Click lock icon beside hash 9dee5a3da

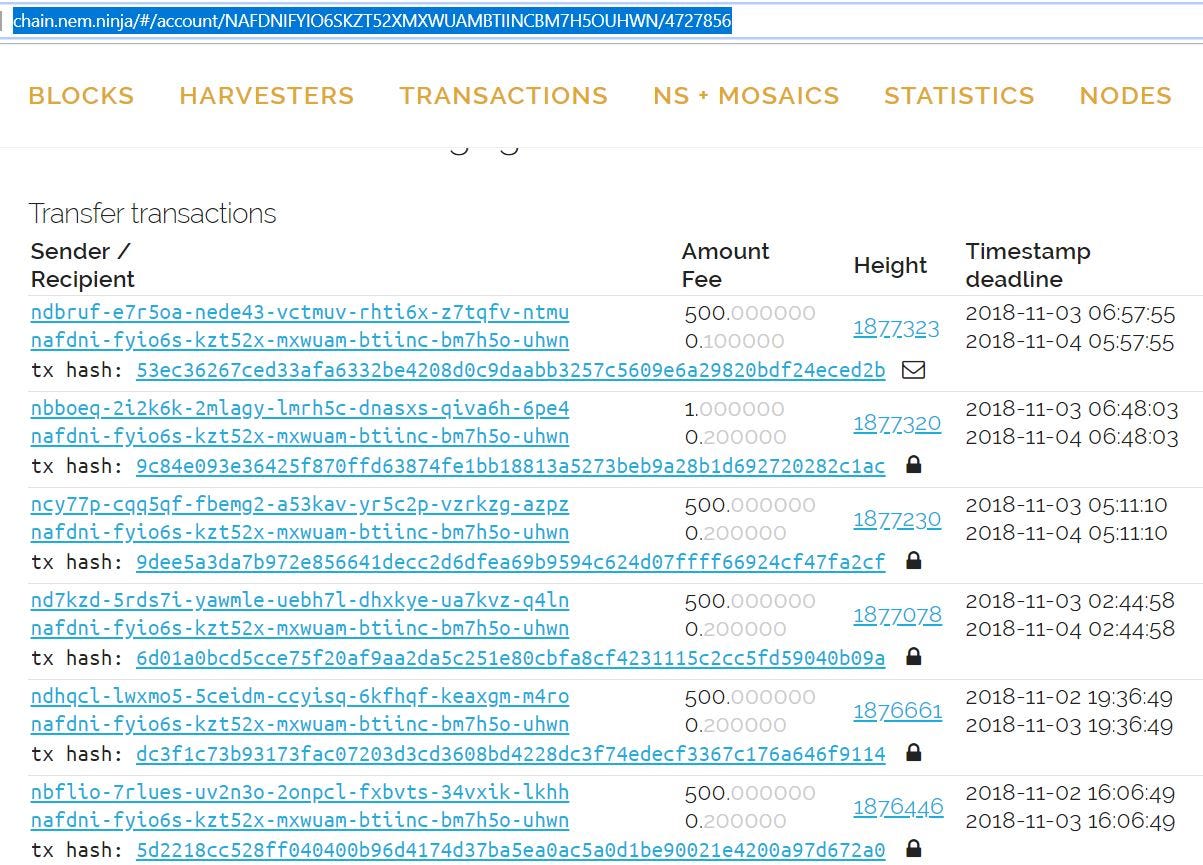coord(913,561)
